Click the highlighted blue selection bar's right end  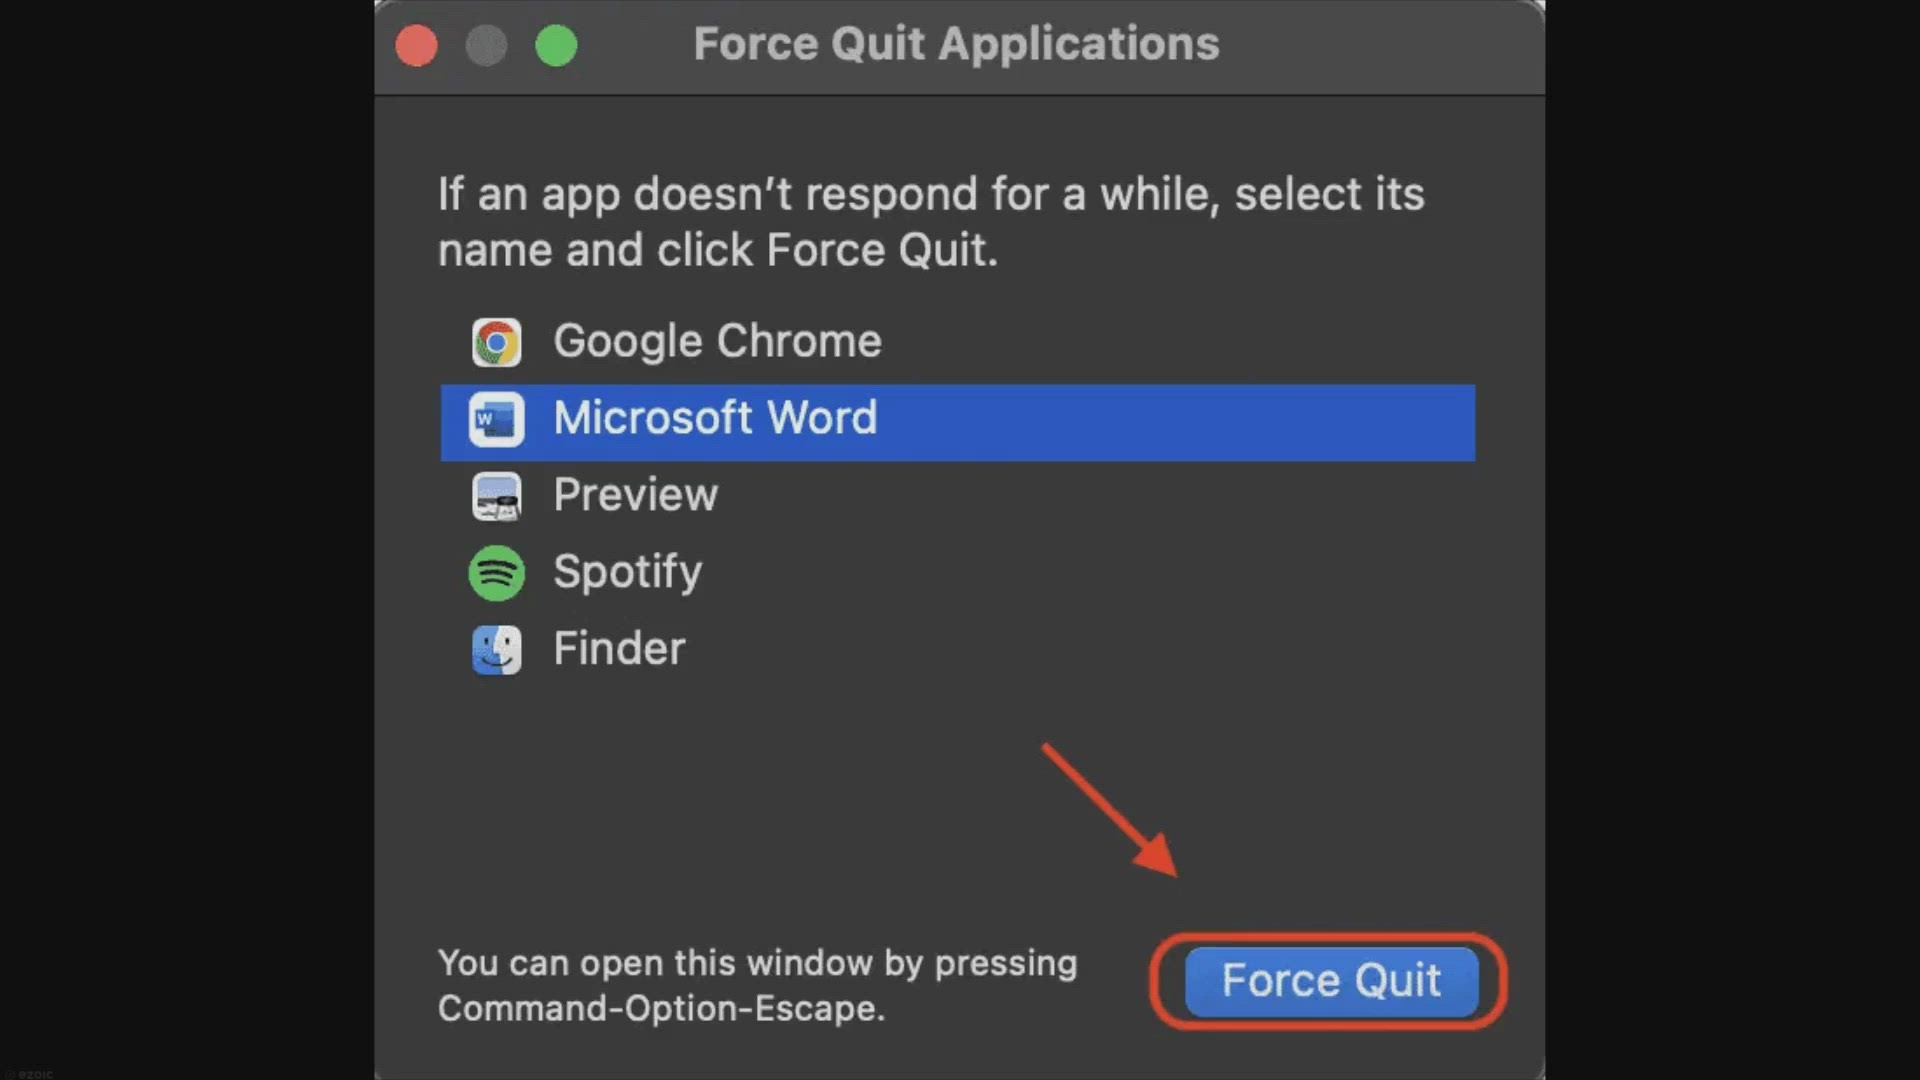[x=1440, y=422]
